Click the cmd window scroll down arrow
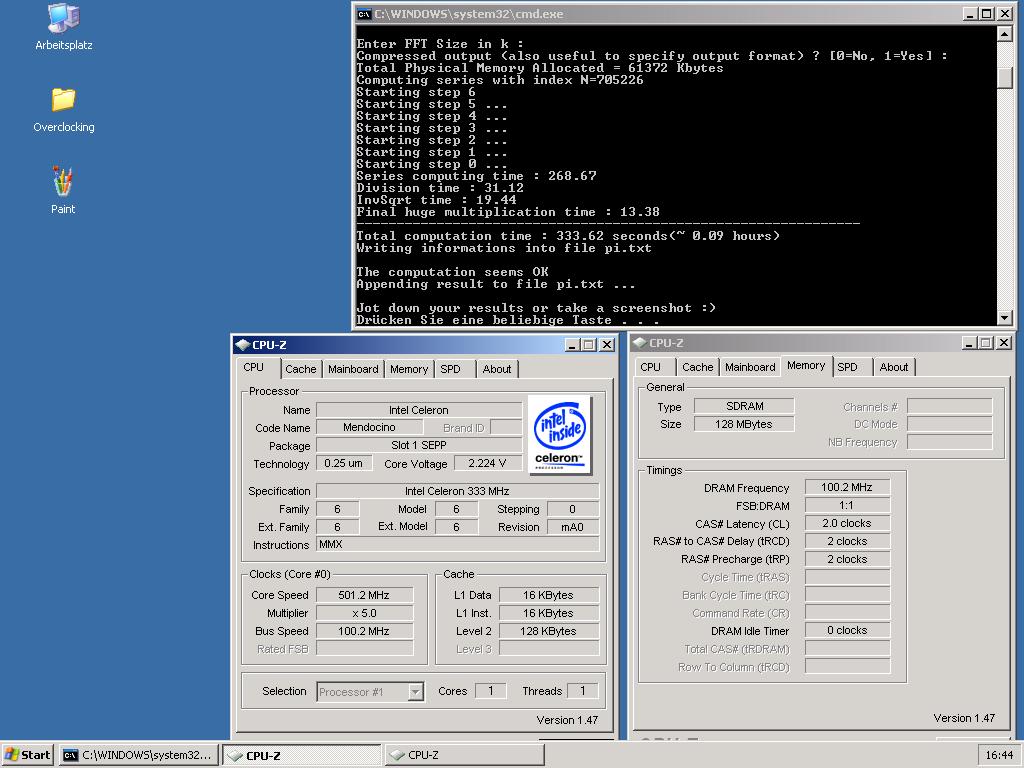 pos(1005,317)
